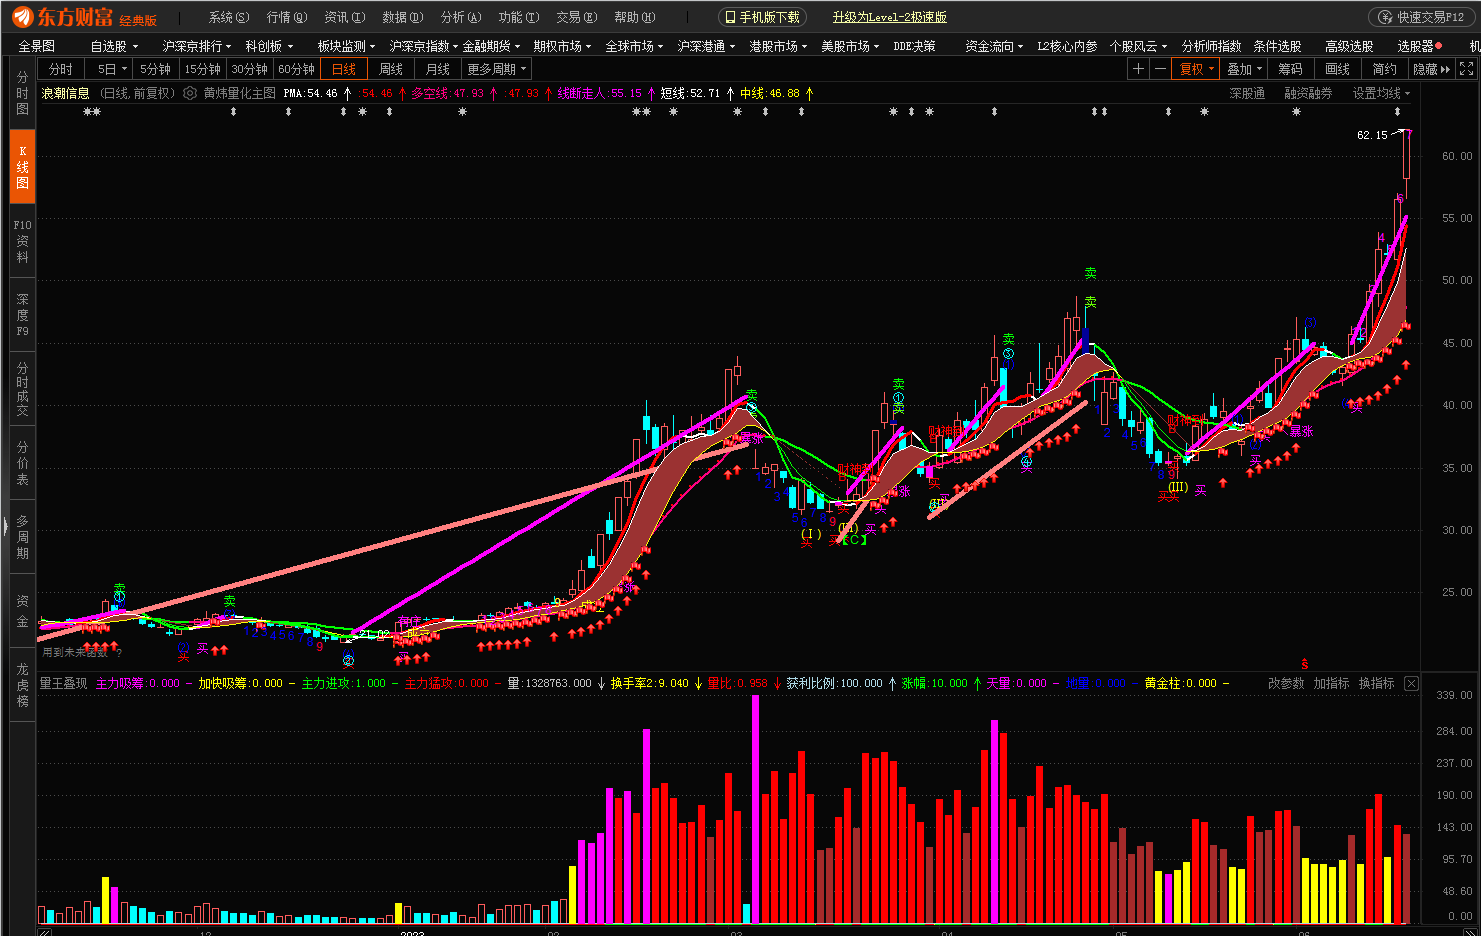Screen dimensions: 1481x936
Task: Click 换指标 on volume indicator
Action: pos(1376,683)
